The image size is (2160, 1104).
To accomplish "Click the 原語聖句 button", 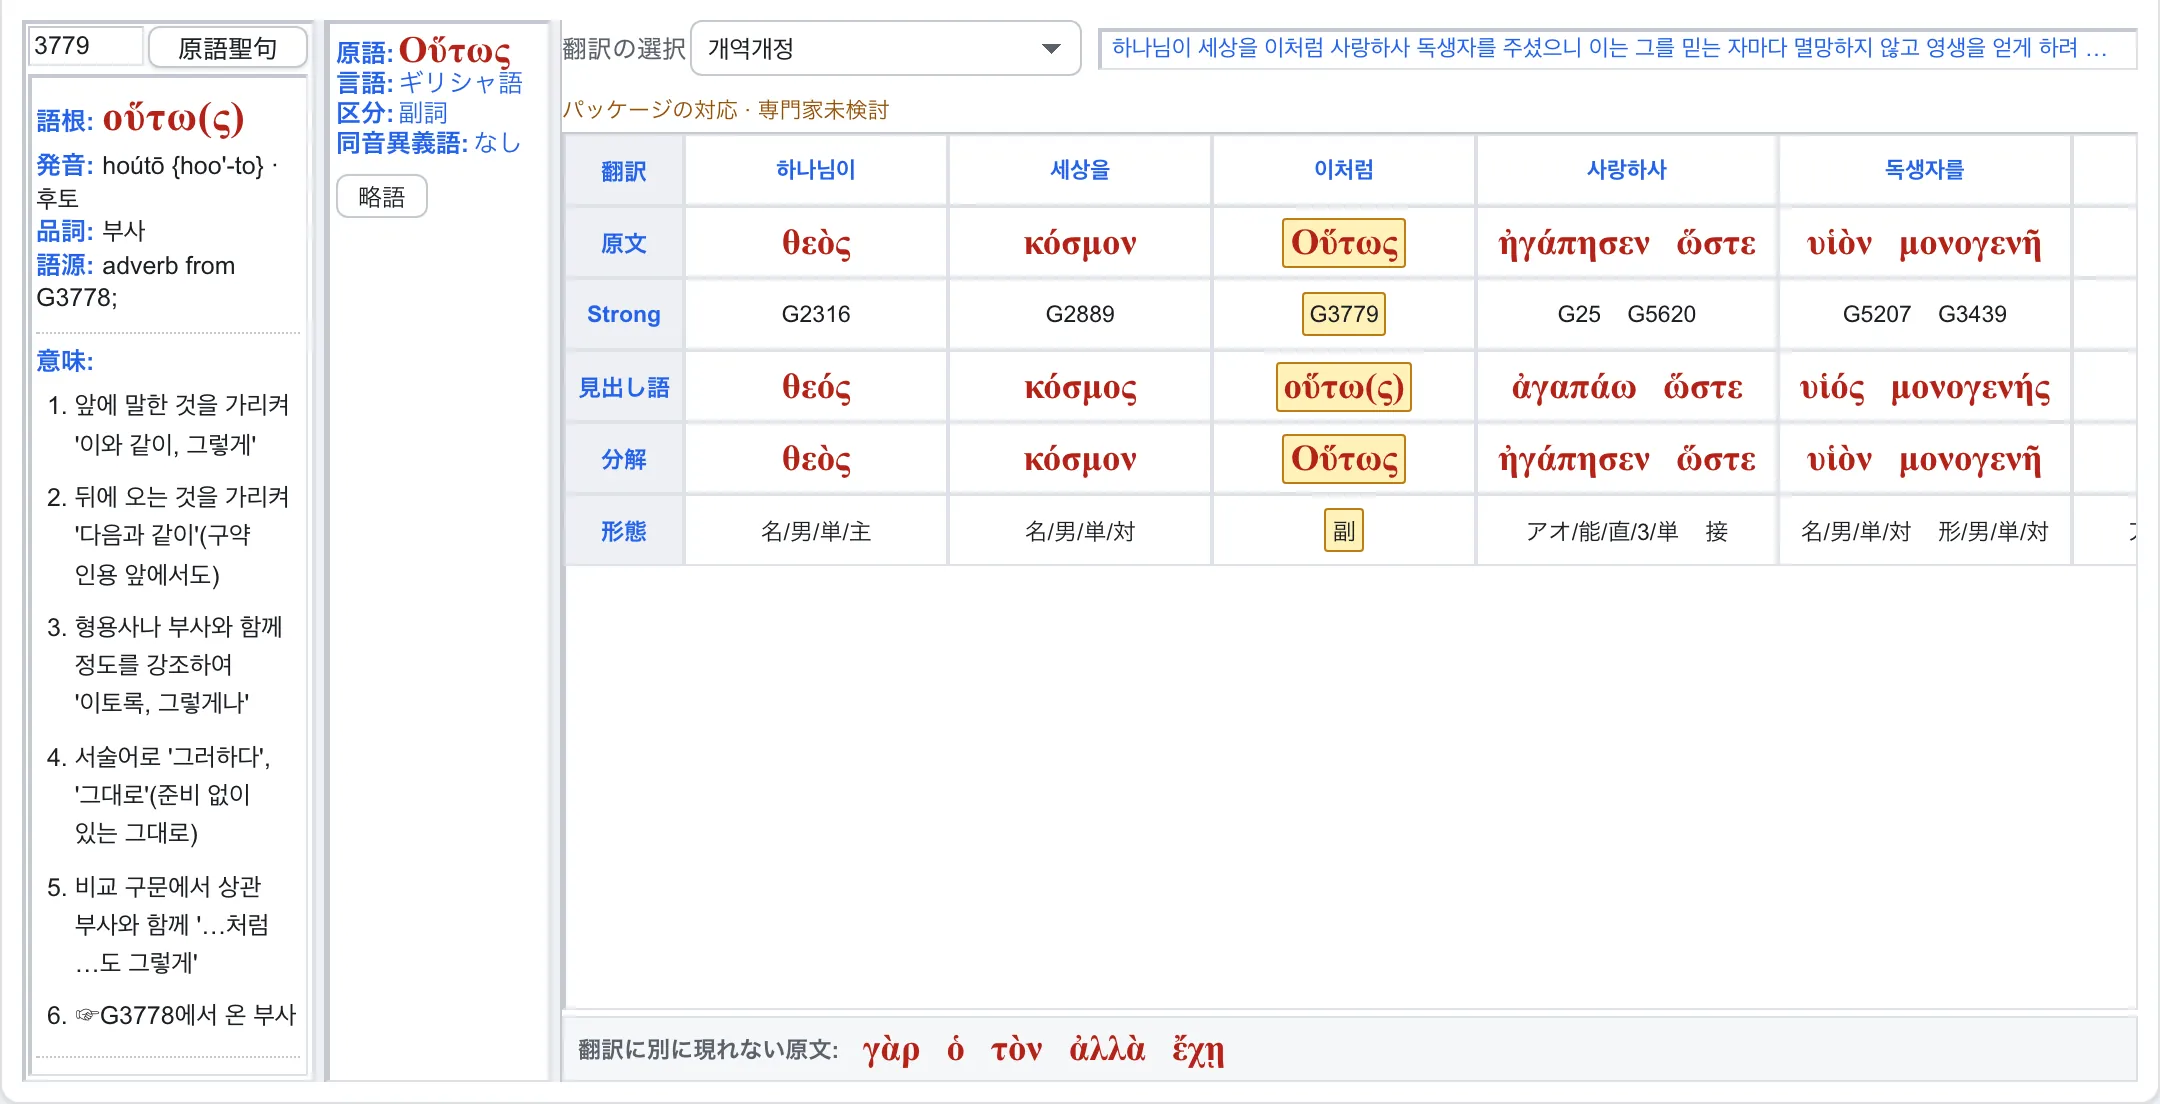I will pyautogui.click(x=228, y=47).
